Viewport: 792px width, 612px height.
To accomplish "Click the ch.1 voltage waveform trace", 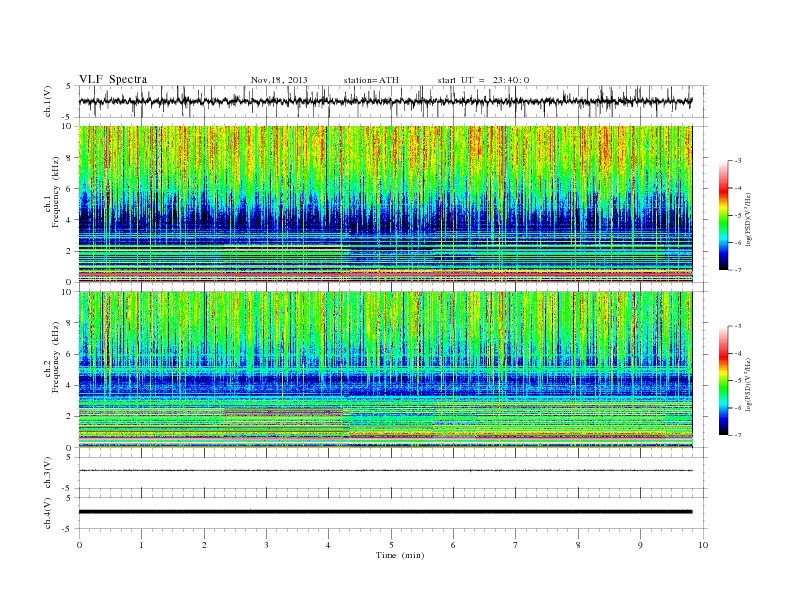I will [385, 101].
